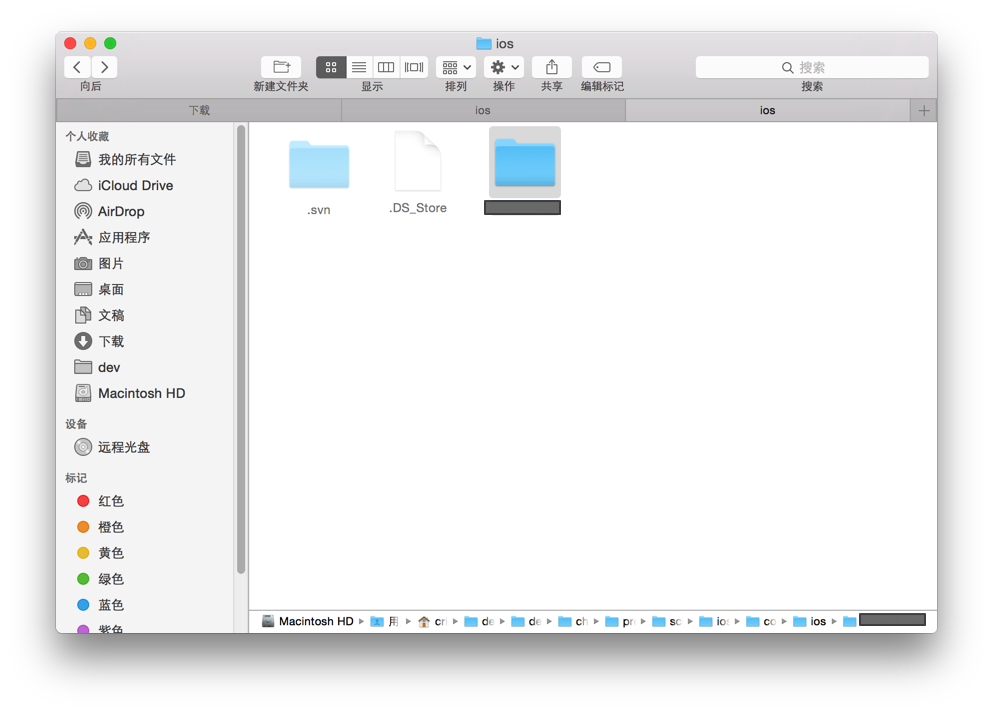The image size is (993, 713).
Task: Select the .svn folder
Action: tap(319, 166)
